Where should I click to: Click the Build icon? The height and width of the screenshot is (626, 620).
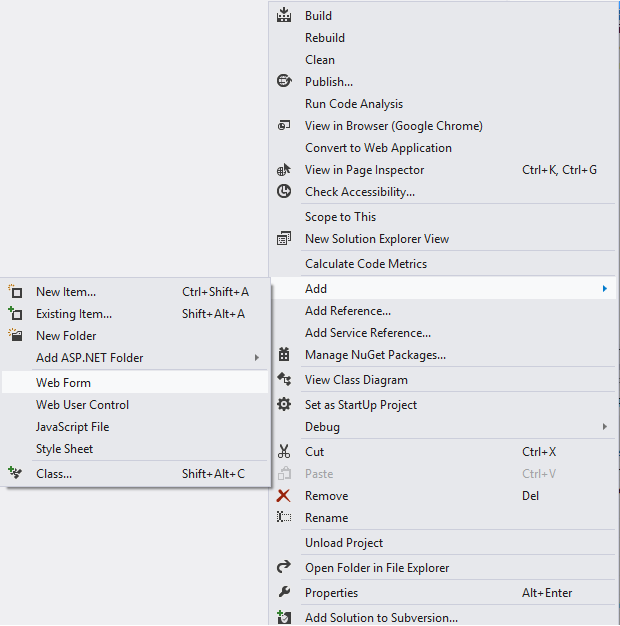coord(284,15)
